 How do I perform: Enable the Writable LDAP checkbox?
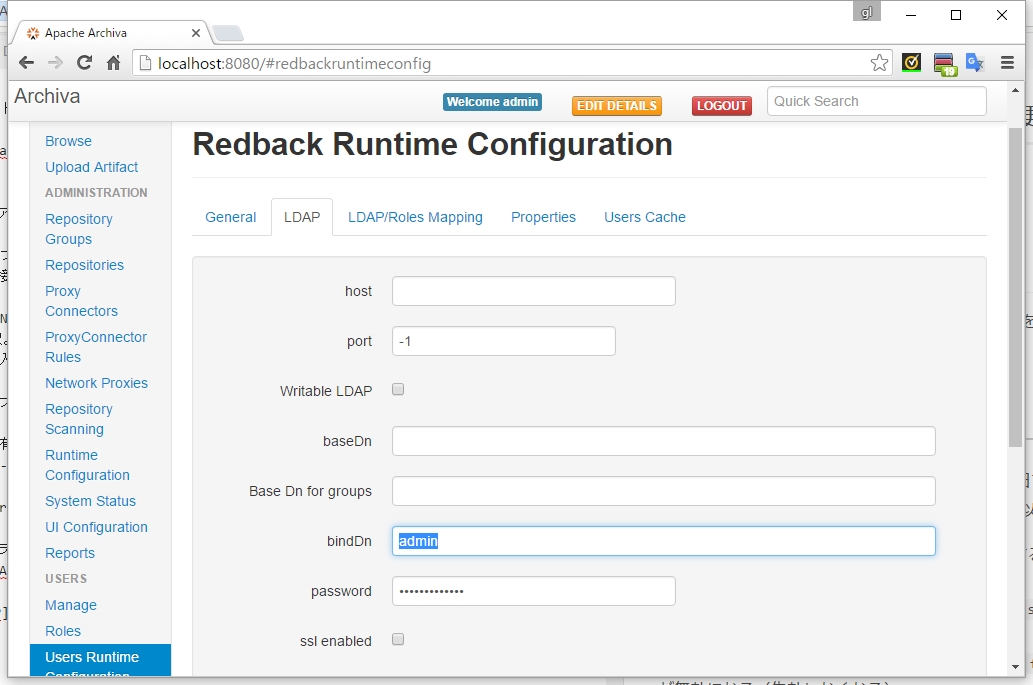[397, 389]
